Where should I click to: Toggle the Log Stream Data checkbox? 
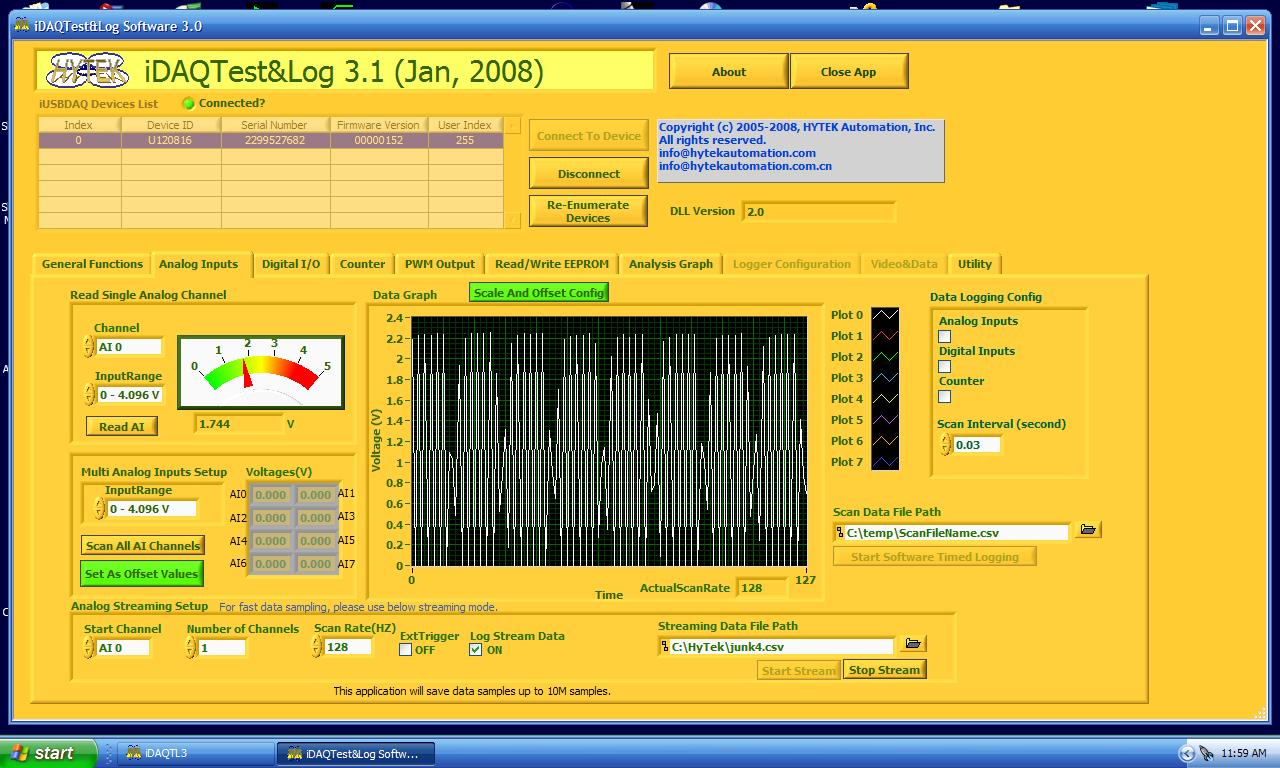coord(475,650)
